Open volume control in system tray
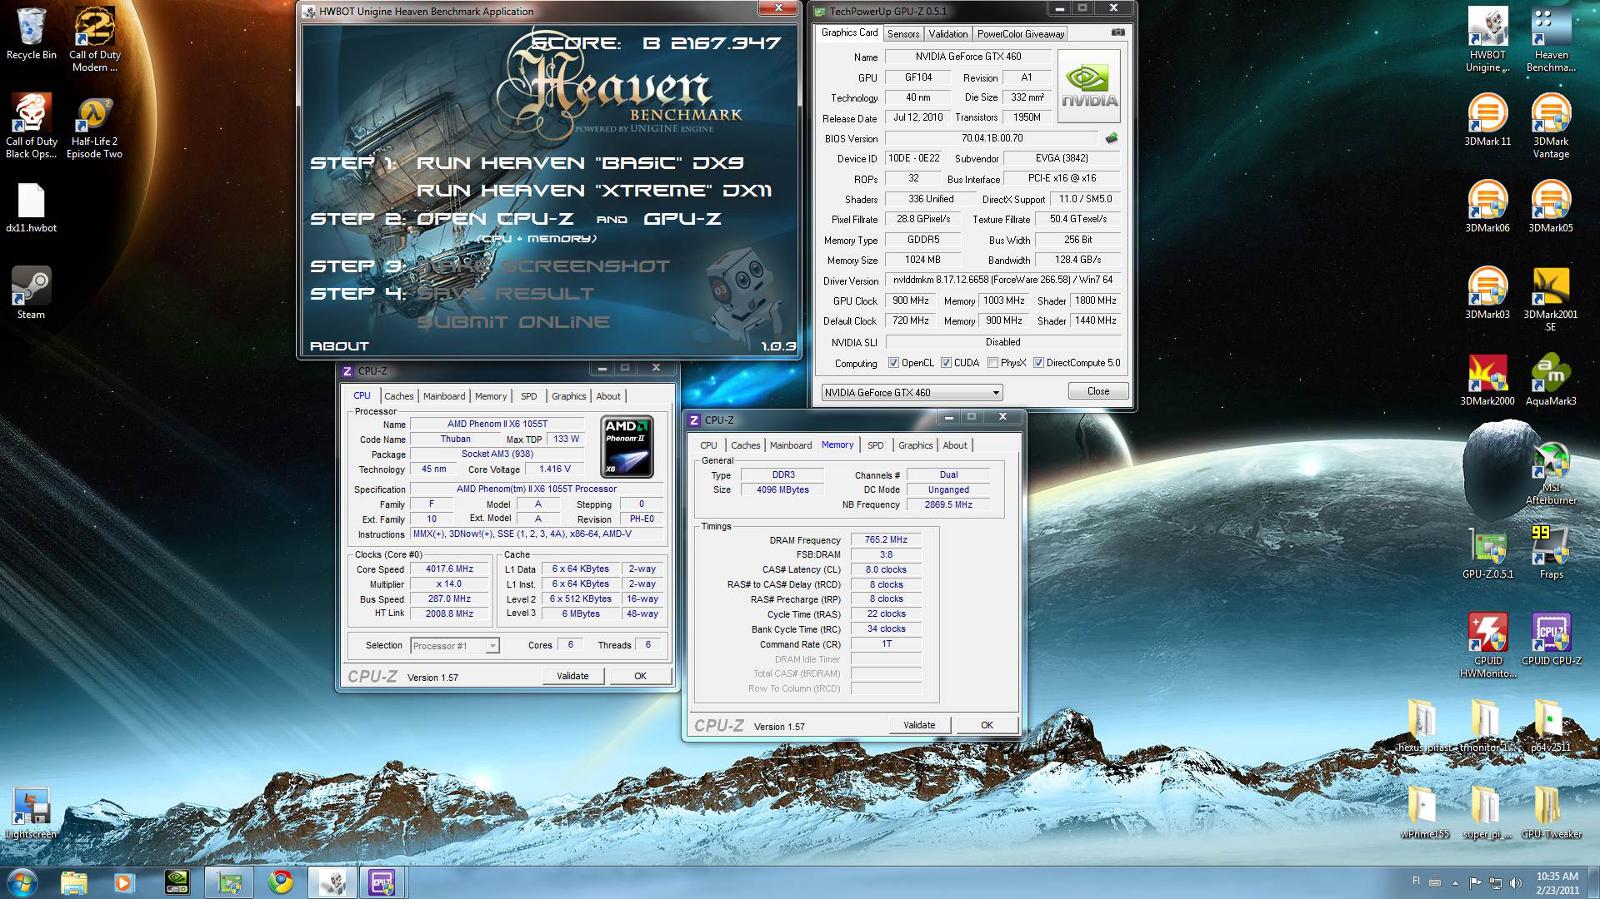 click(x=1516, y=883)
